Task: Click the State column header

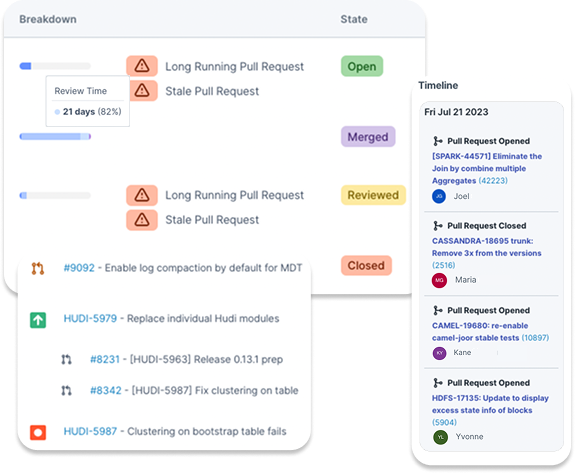Action: [x=354, y=19]
